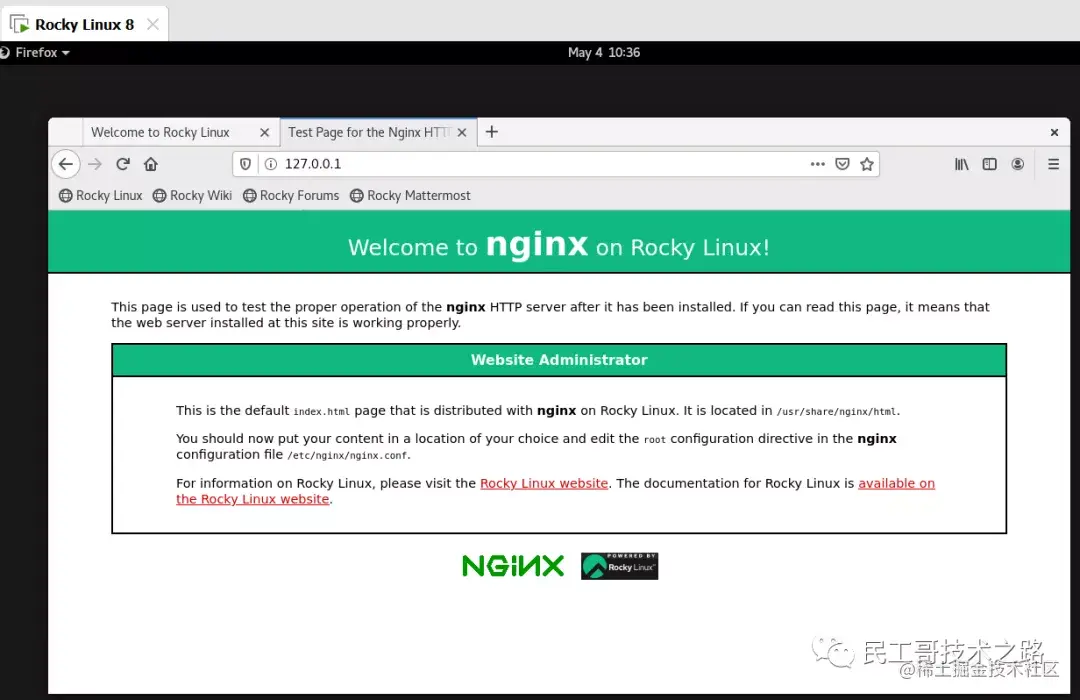Open the tracking protection shield icon

[x=245, y=164]
